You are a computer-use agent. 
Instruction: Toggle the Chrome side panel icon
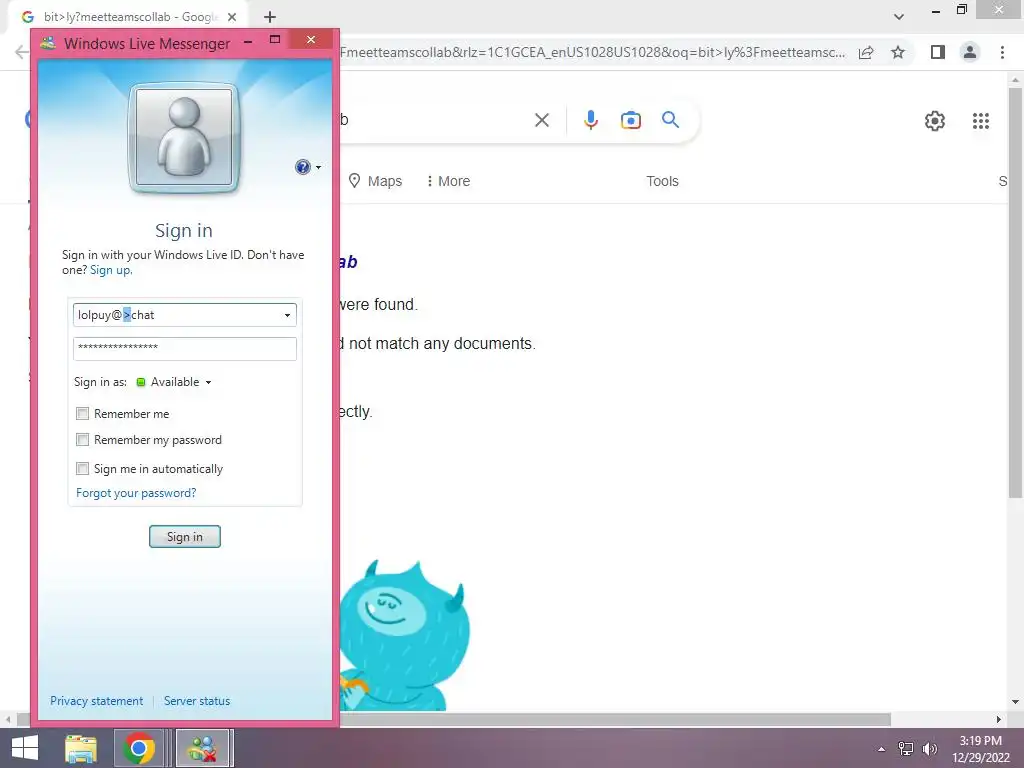pos(937,52)
